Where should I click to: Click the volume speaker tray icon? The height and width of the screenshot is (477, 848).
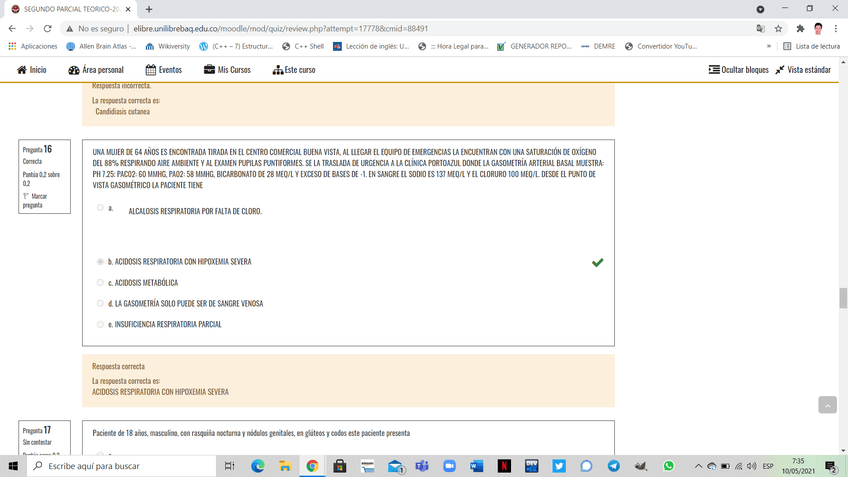[x=752, y=466]
